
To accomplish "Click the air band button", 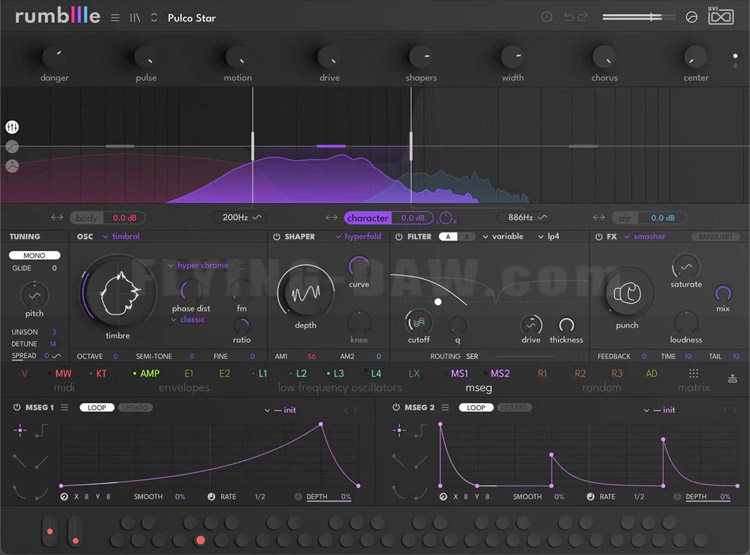I will coord(625,218).
